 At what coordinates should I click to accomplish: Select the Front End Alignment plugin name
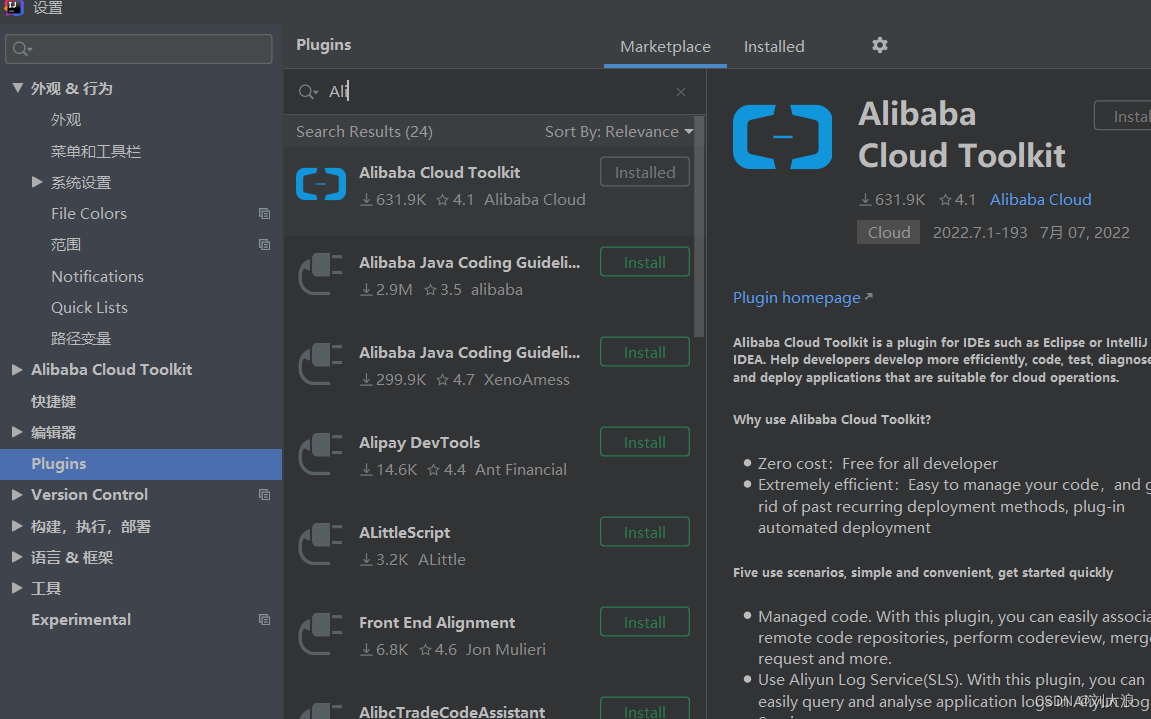[x=437, y=623]
